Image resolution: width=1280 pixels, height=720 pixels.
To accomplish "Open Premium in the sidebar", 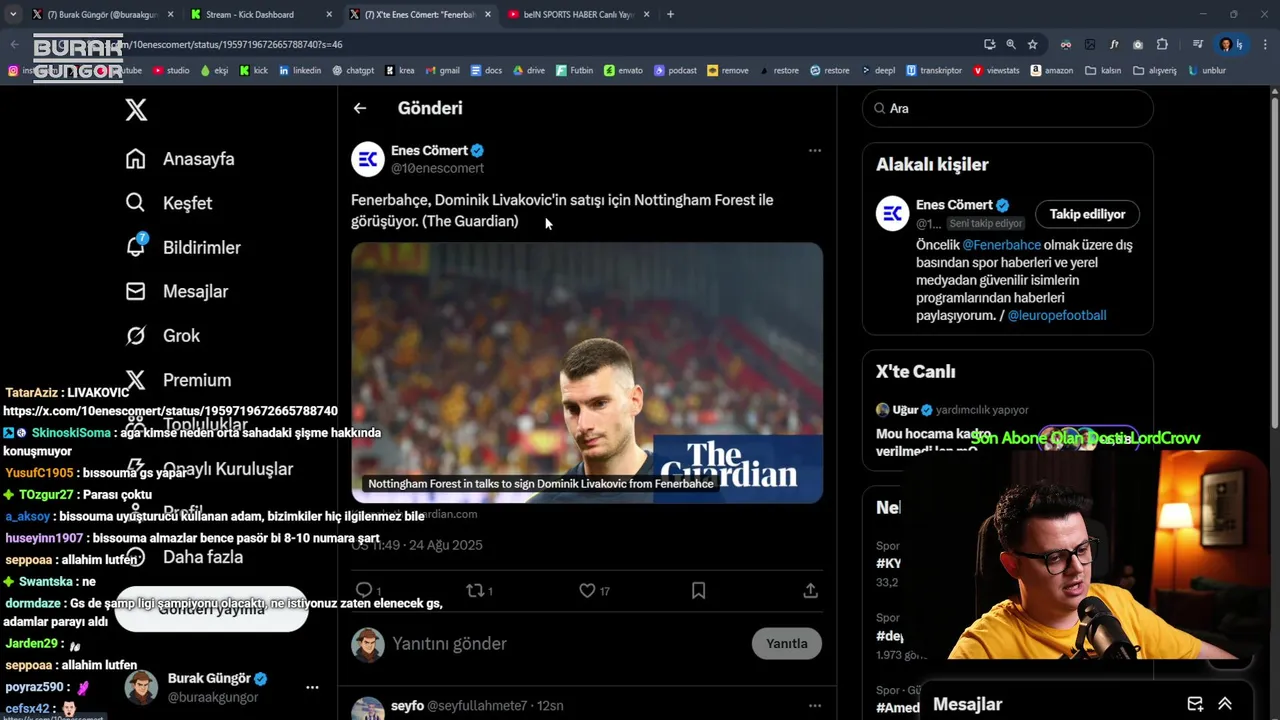I will click(x=178, y=380).
